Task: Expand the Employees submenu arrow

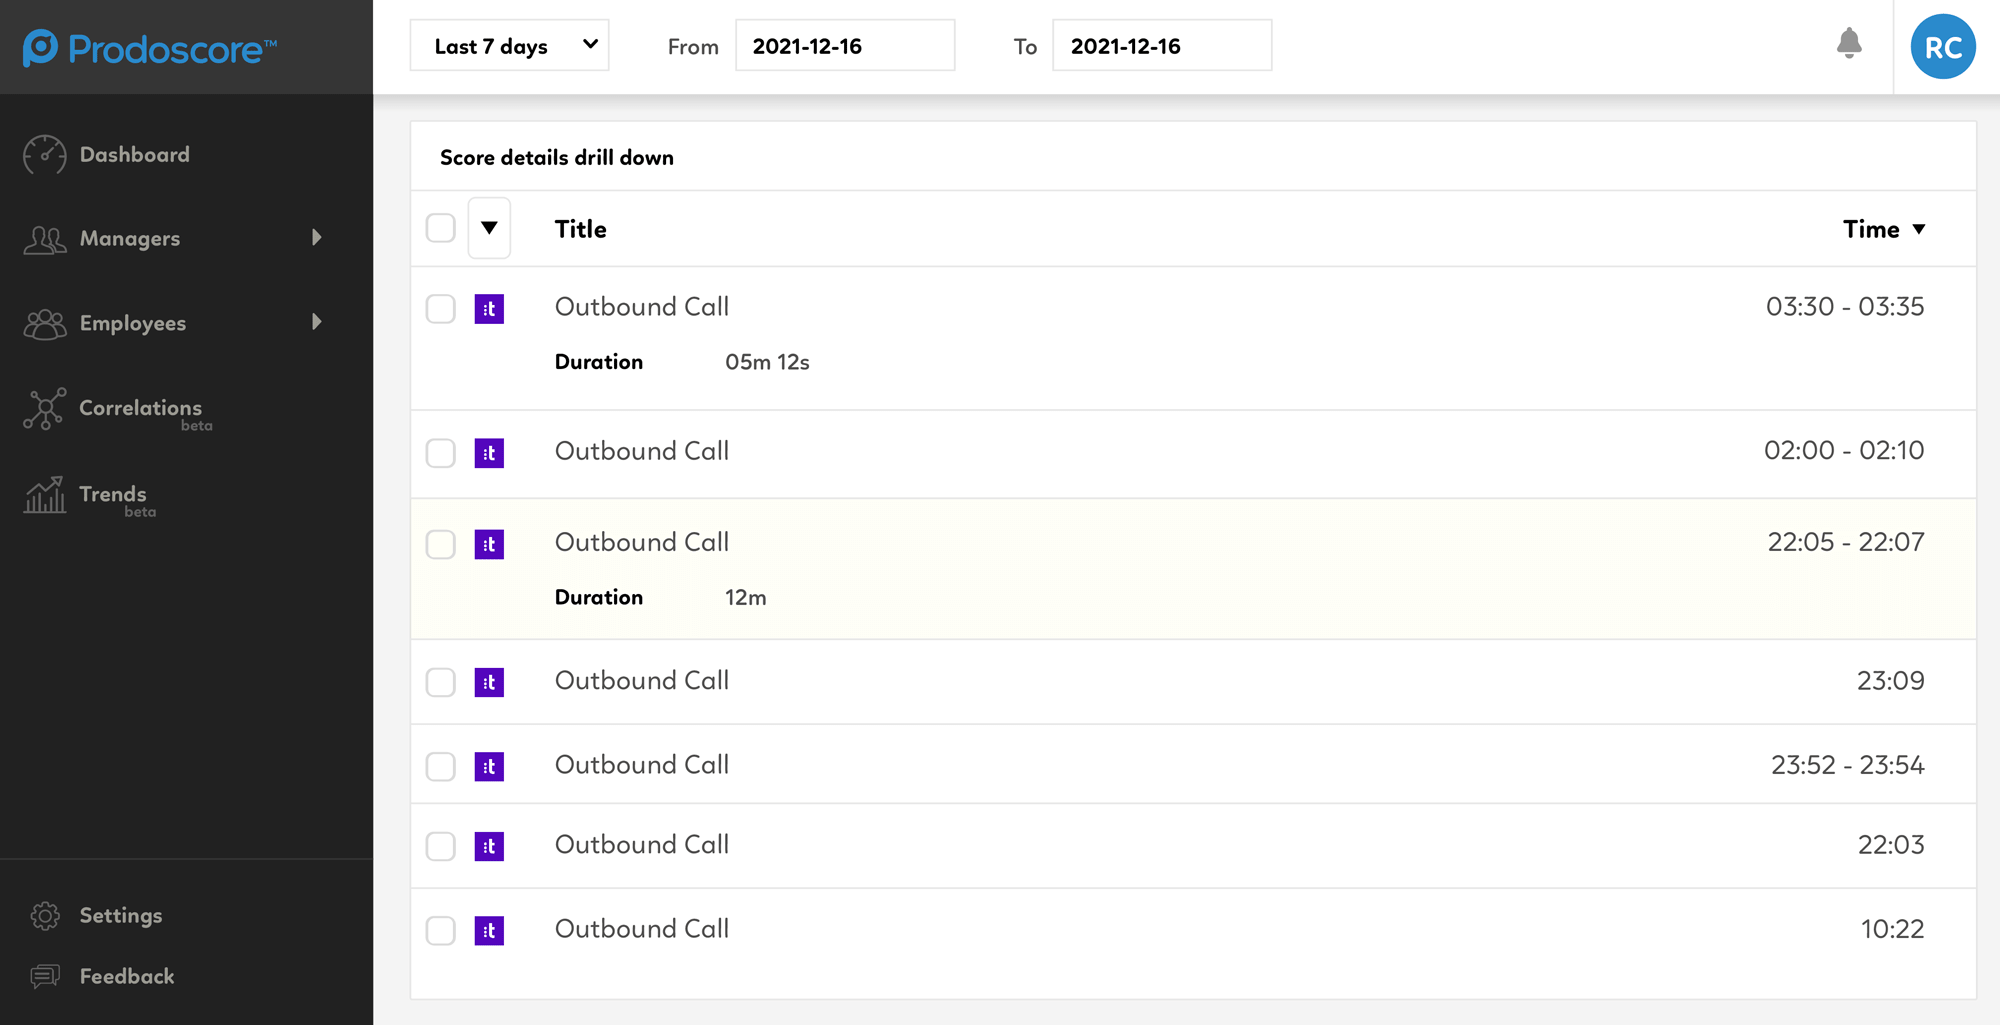Action: pos(317,322)
